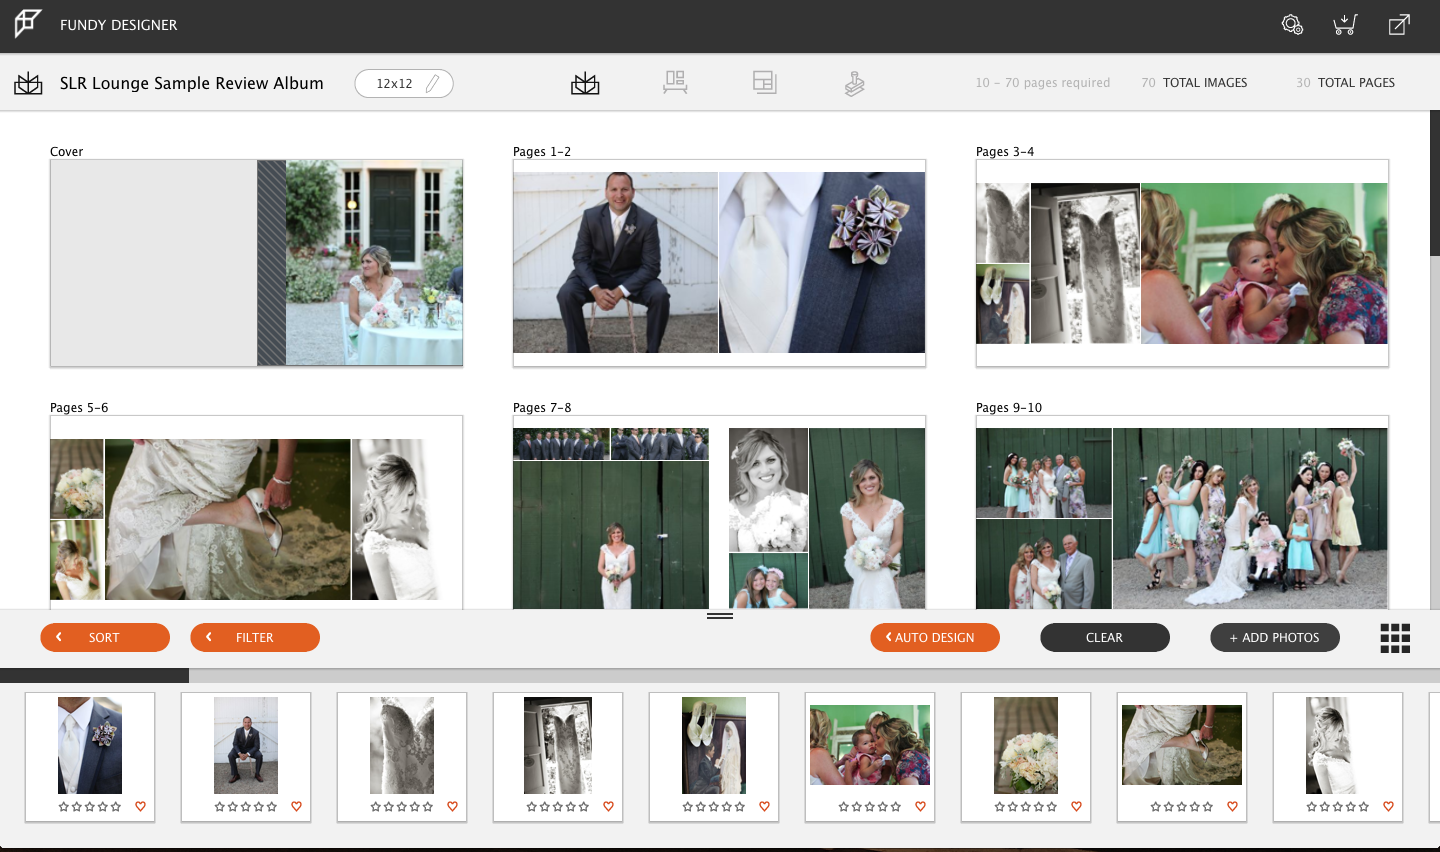Open app settings via the gears icon

[x=1292, y=24]
